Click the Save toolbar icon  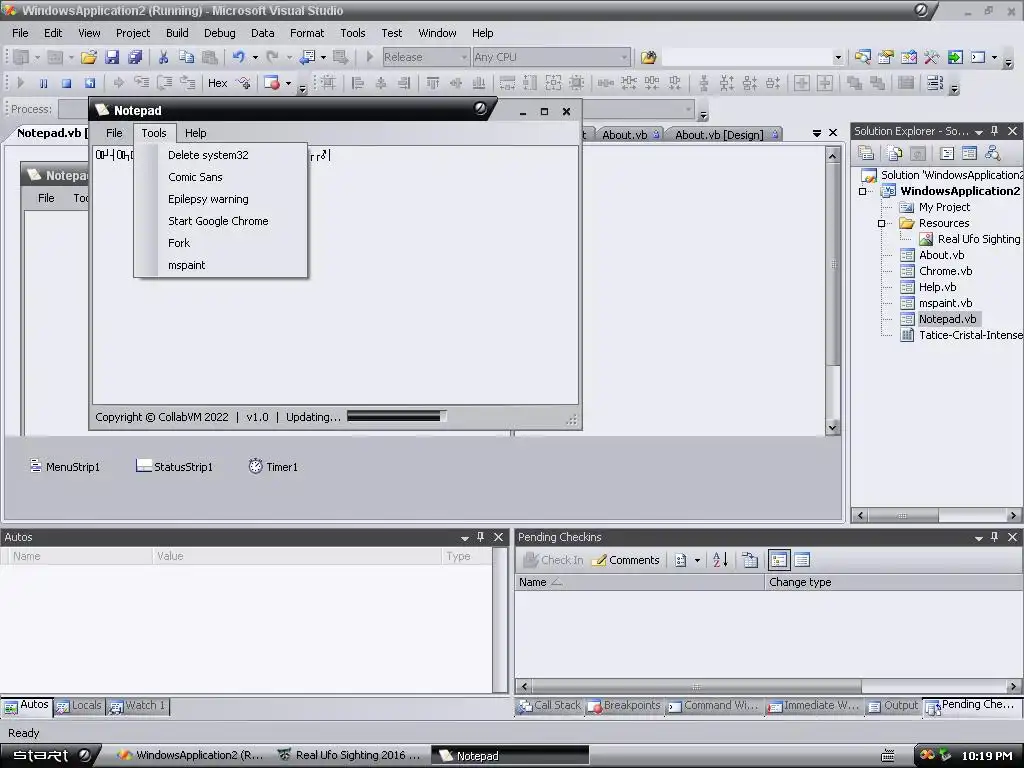click(x=112, y=57)
